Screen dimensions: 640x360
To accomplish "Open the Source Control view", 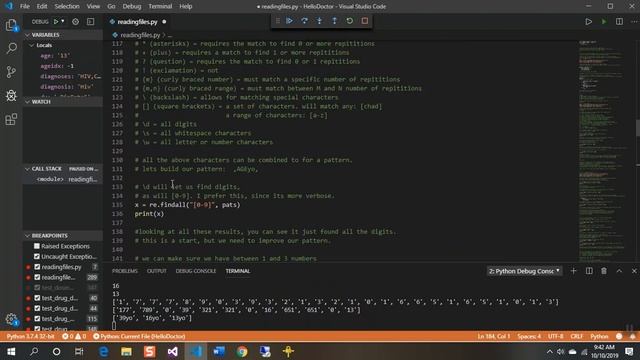I will coord(11,72).
